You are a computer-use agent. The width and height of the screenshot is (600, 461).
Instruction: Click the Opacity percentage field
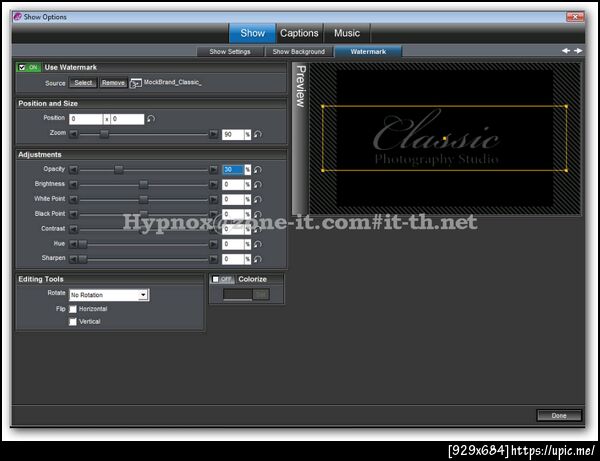pyautogui.click(x=233, y=169)
